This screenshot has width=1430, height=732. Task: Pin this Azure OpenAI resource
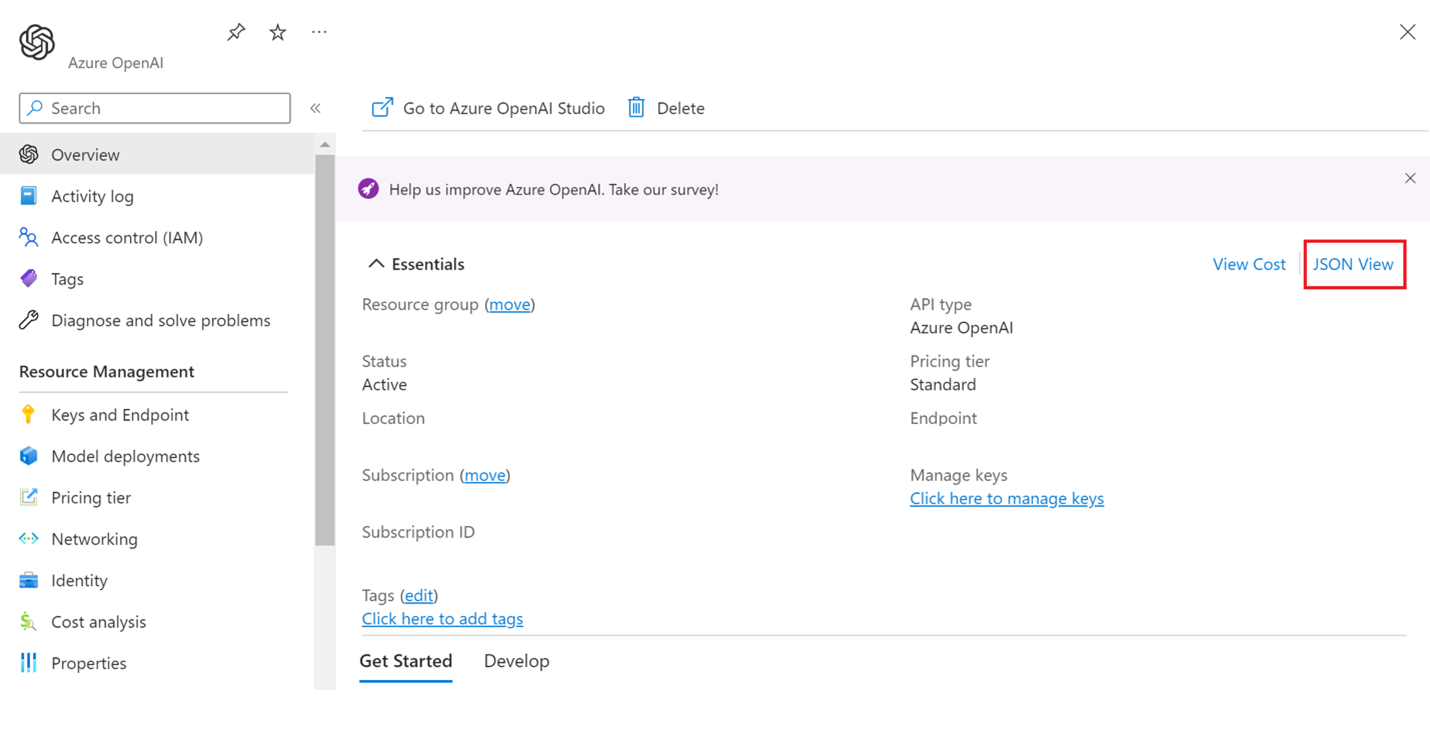pos(236,31)
